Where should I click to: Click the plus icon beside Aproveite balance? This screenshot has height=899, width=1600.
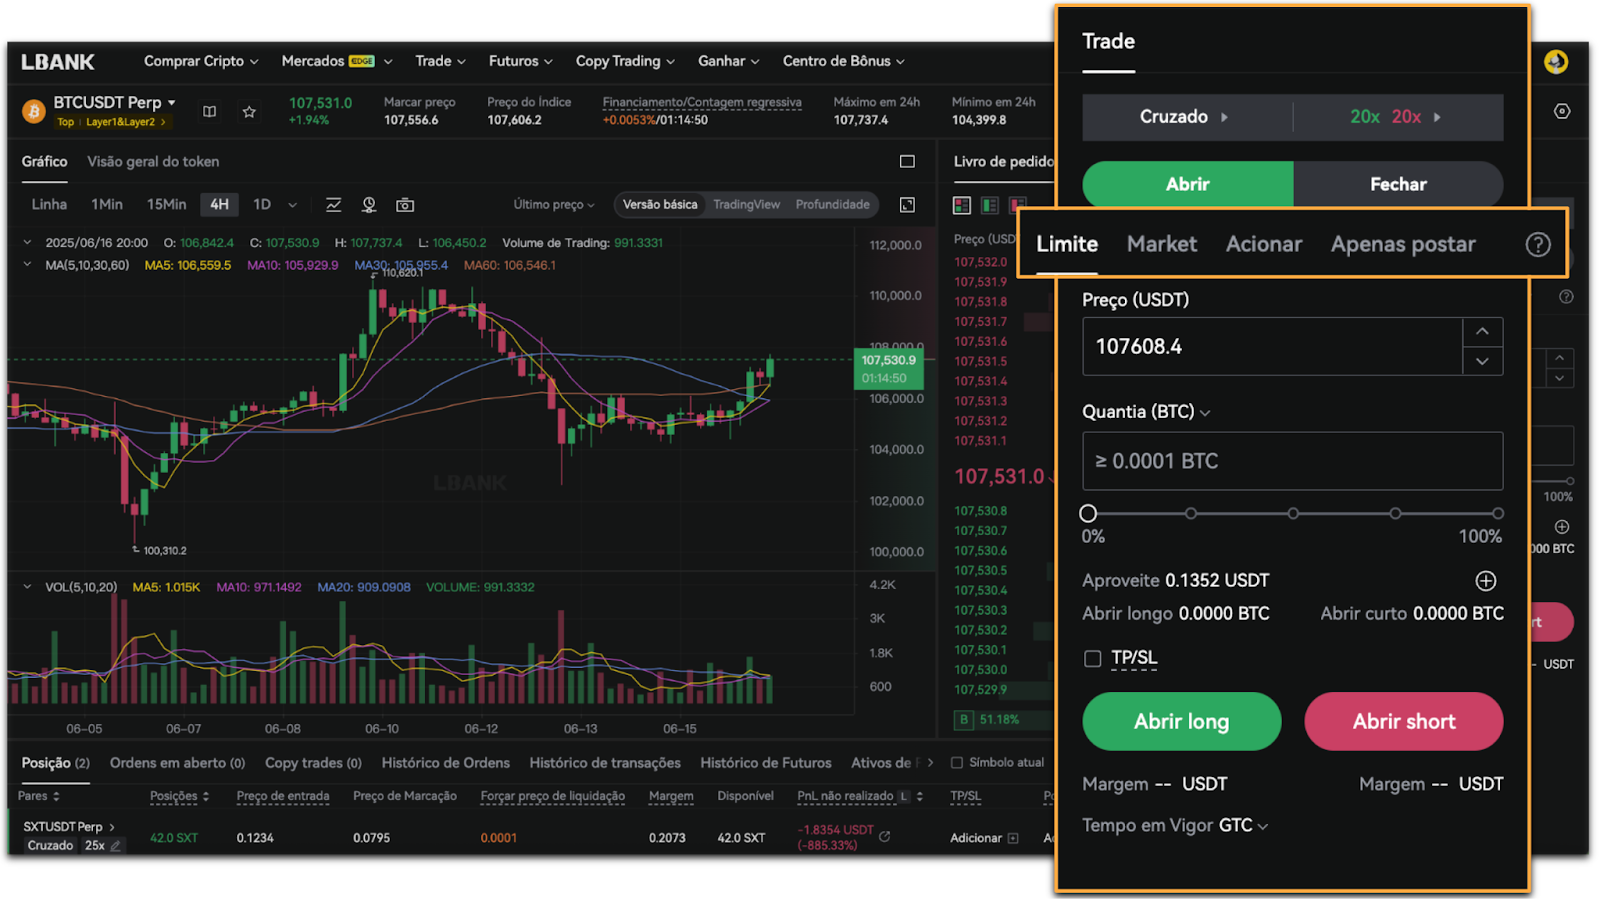pos(1485,581)
